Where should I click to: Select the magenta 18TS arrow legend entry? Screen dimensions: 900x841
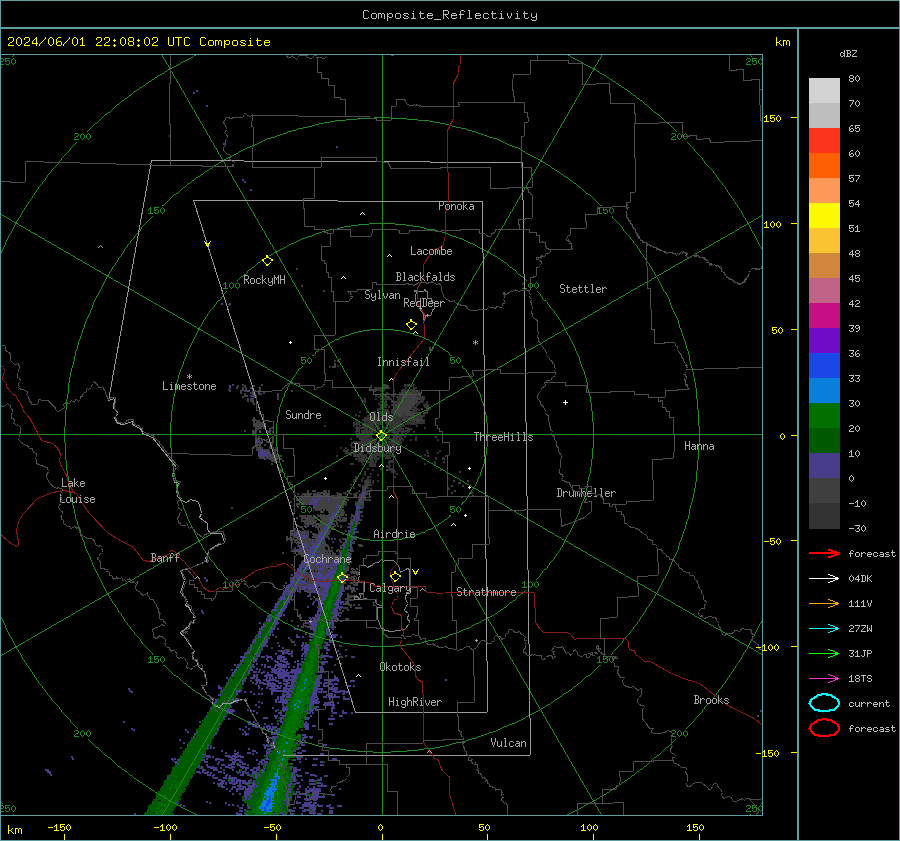824,679
